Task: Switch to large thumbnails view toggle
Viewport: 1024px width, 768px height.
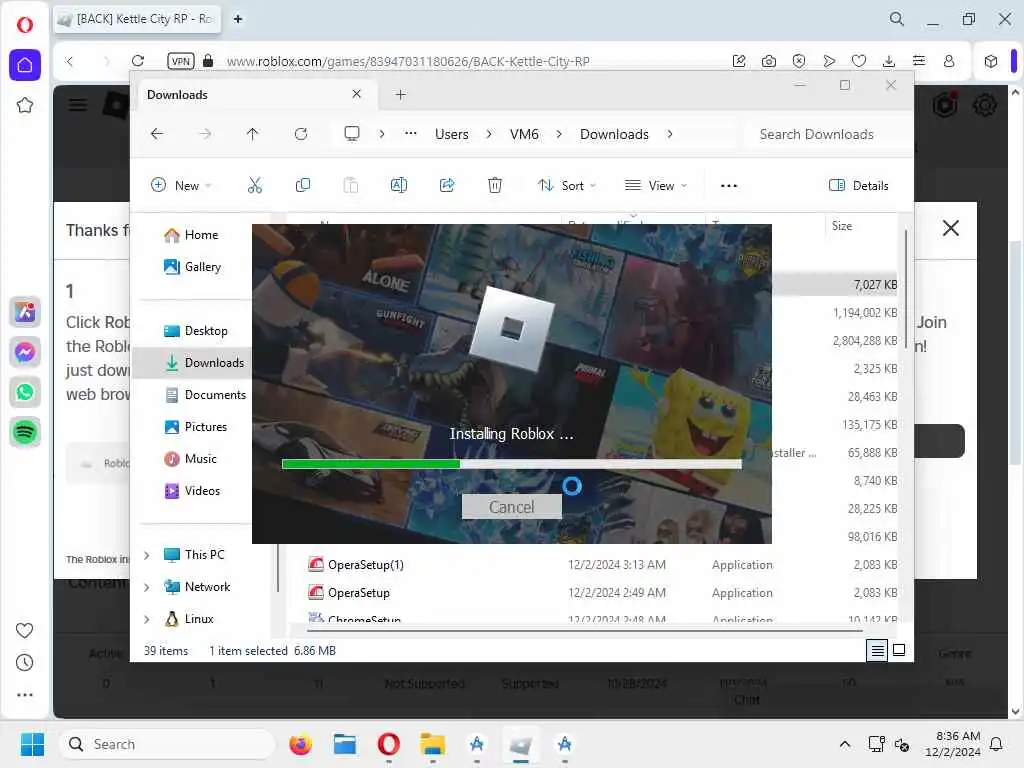Action: (899, 650)
